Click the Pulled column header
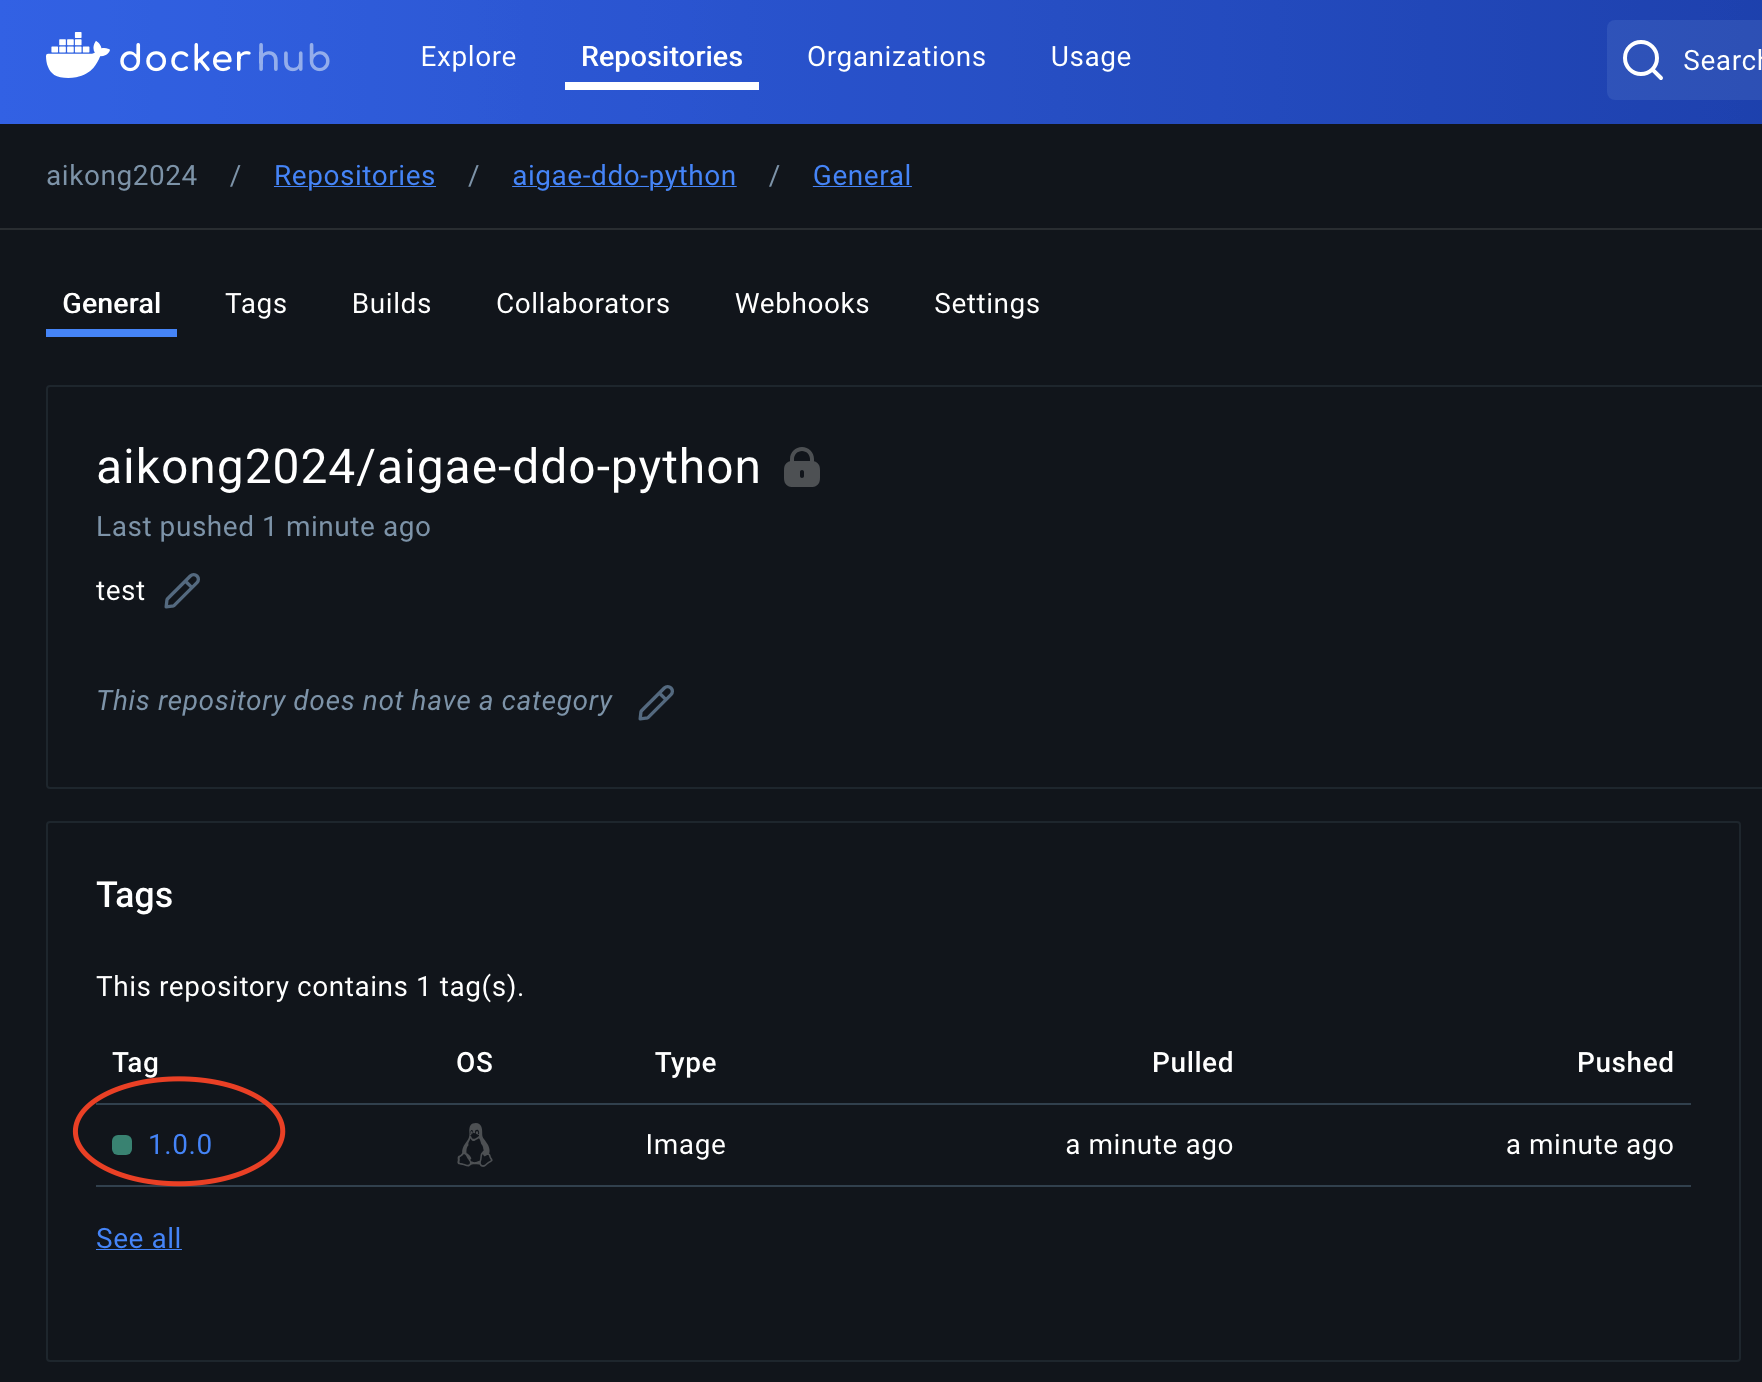Screen dimensions: 1762x1382 [1193, 1062]
